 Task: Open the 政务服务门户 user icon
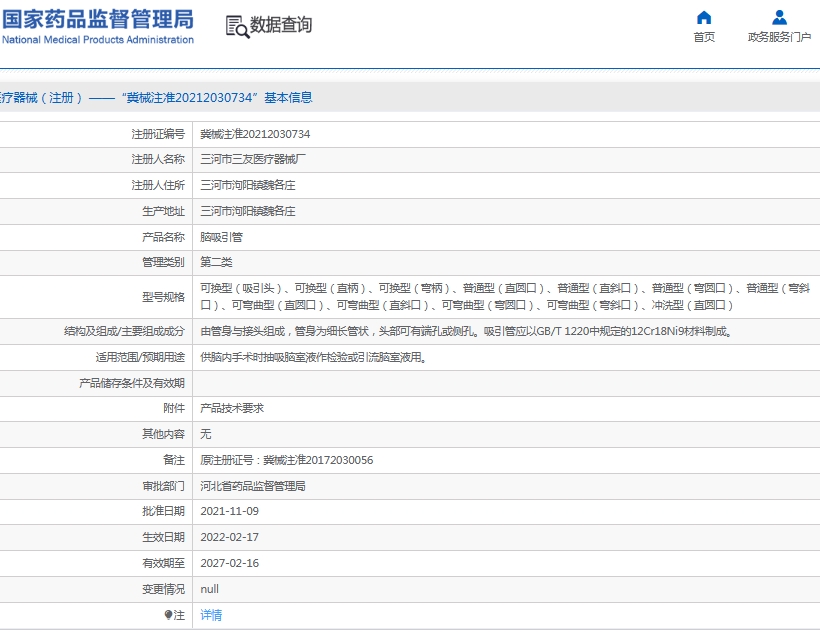tap(779, 18)
